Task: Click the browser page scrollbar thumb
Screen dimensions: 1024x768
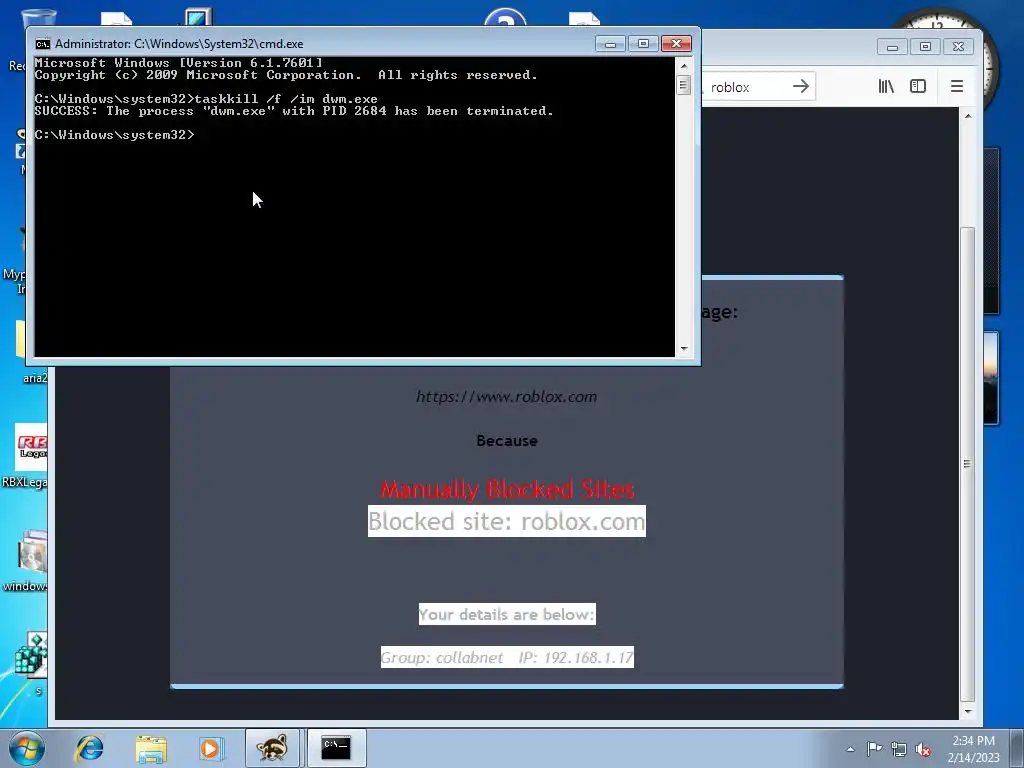Action: [x=968, y=464]
